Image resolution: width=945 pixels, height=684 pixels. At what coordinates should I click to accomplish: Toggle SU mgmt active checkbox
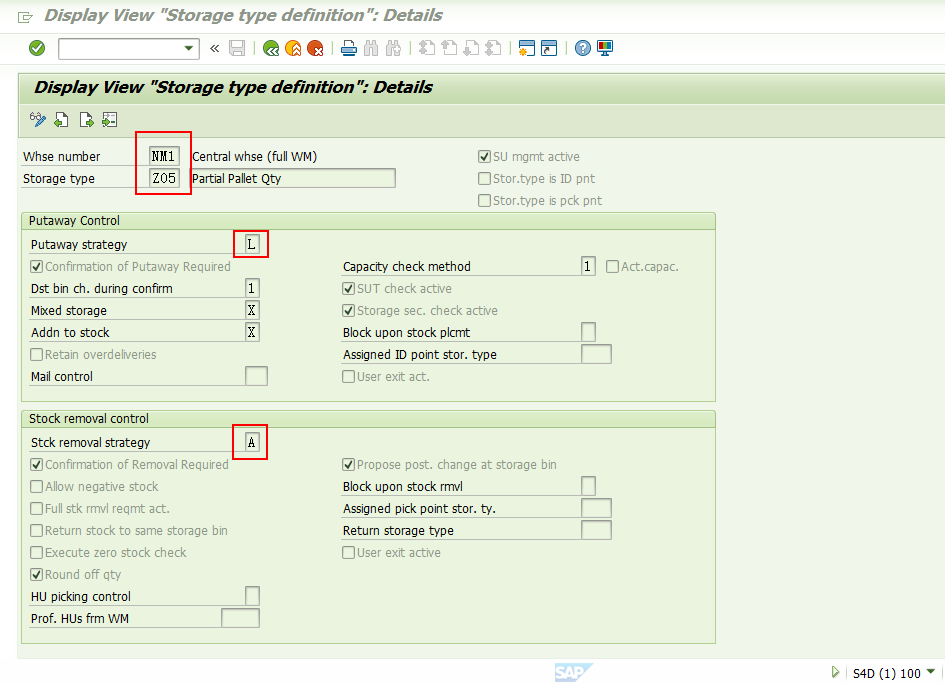tap(484, 157)
